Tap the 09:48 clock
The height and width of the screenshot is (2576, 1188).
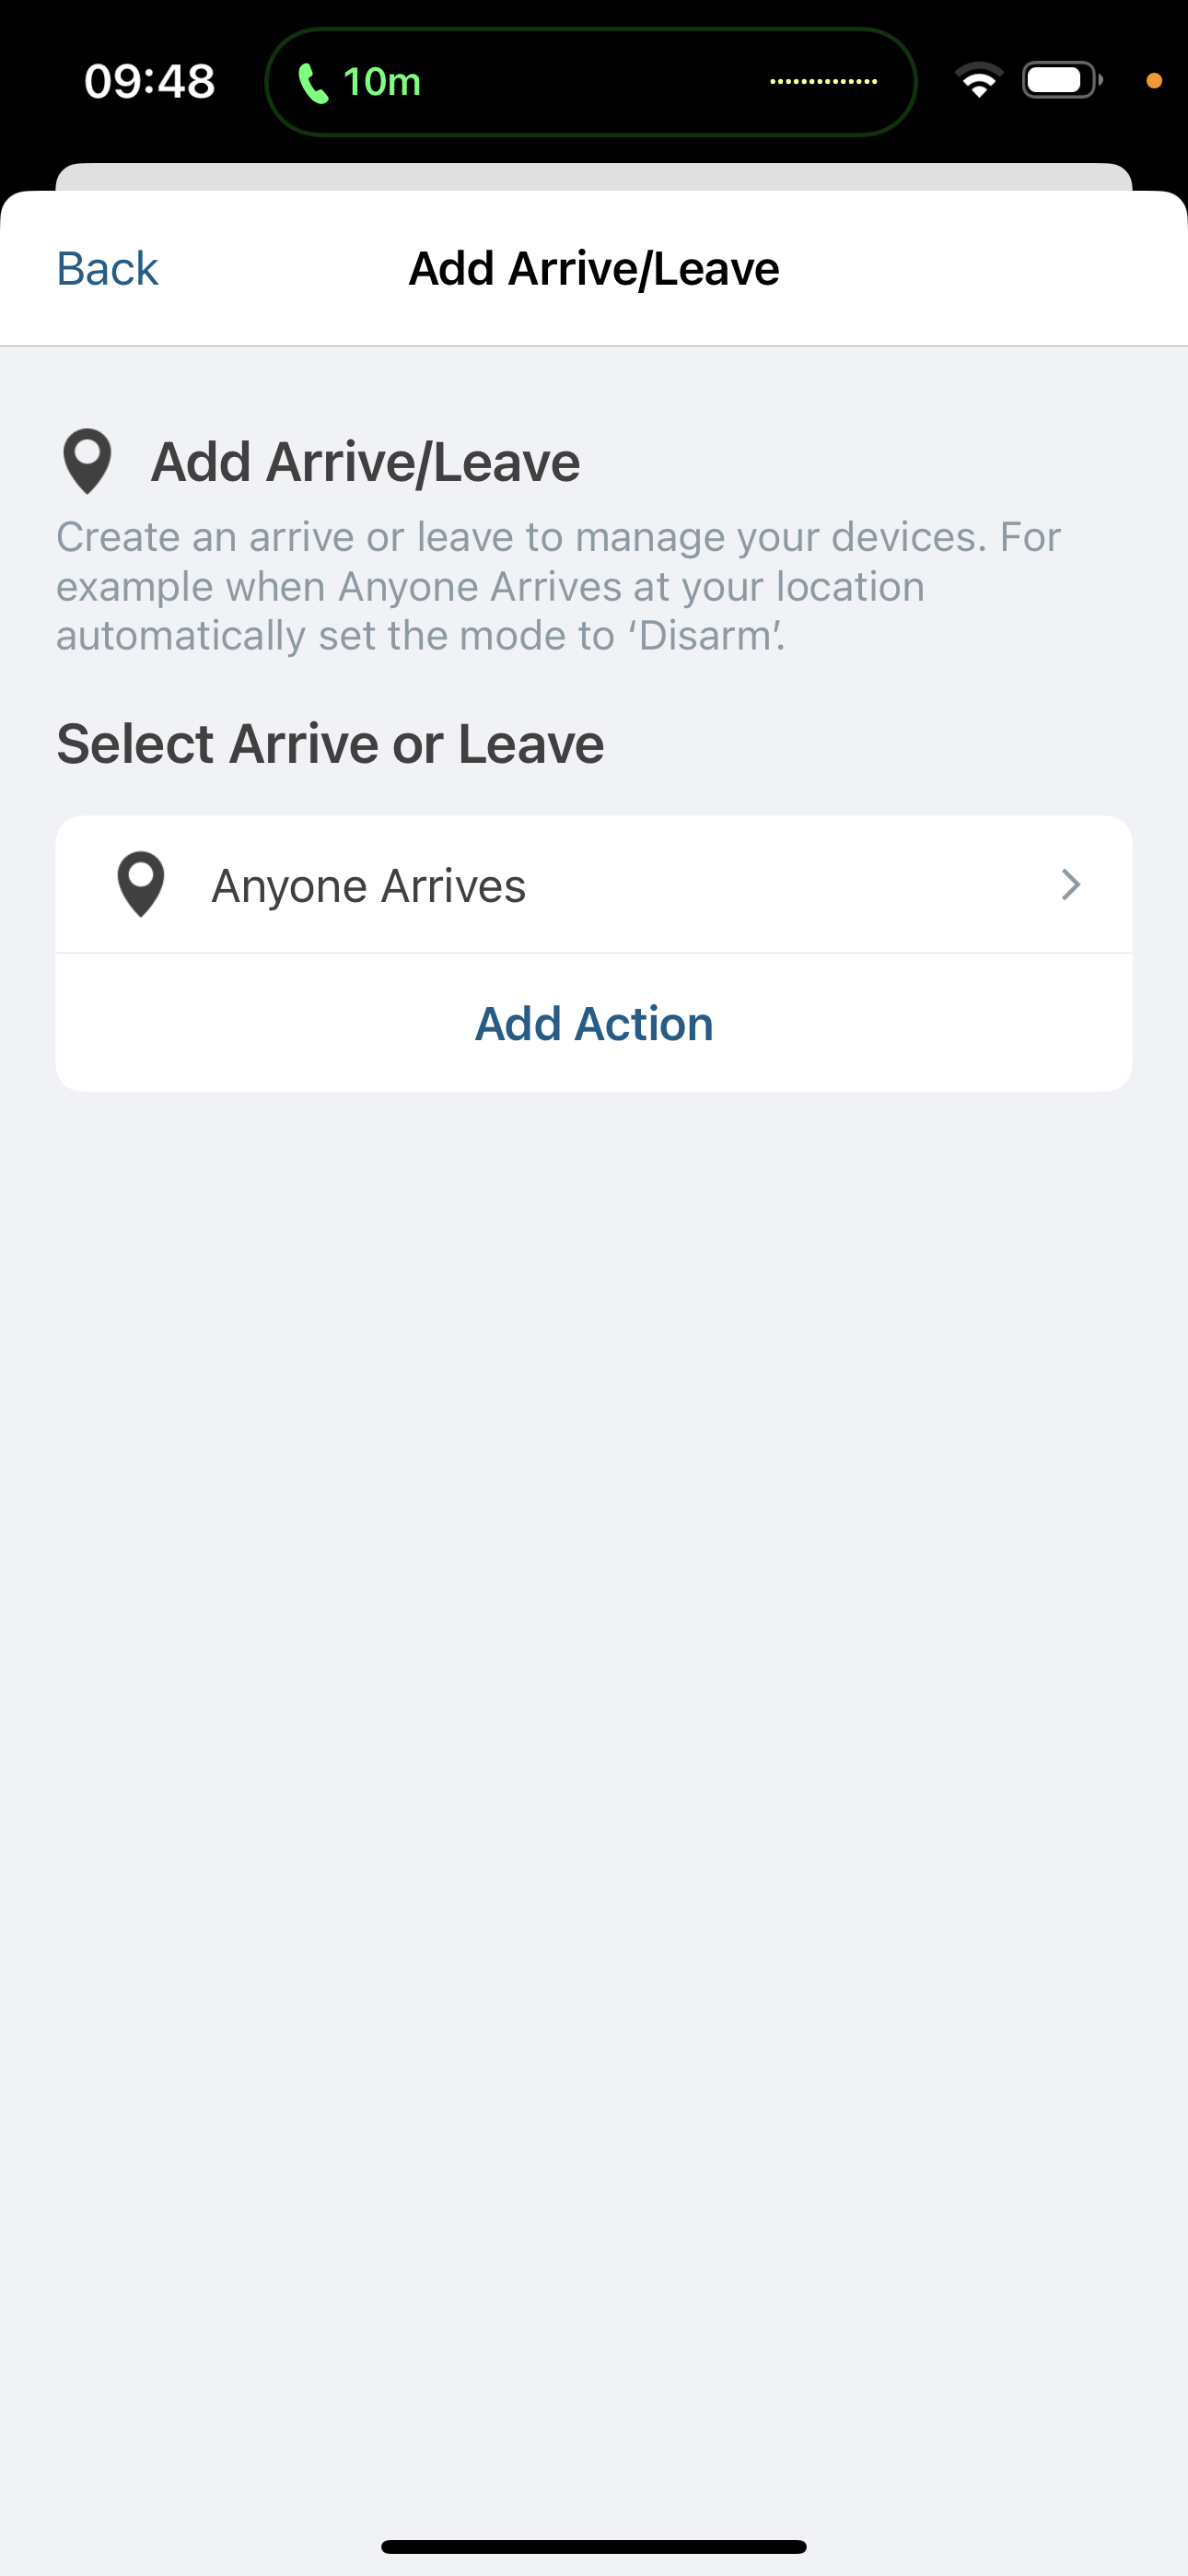coord(150,82)
